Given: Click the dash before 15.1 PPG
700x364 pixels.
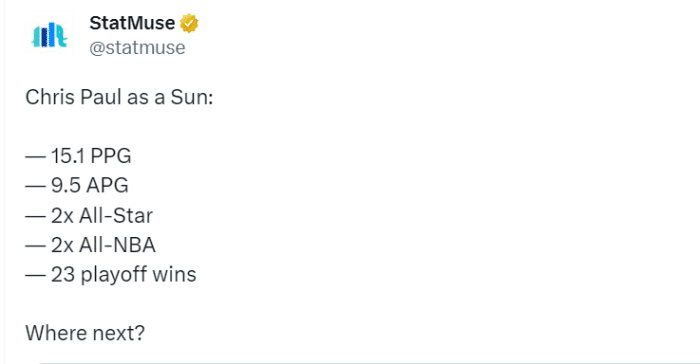Looking at the screenshot, I should 35,157.
